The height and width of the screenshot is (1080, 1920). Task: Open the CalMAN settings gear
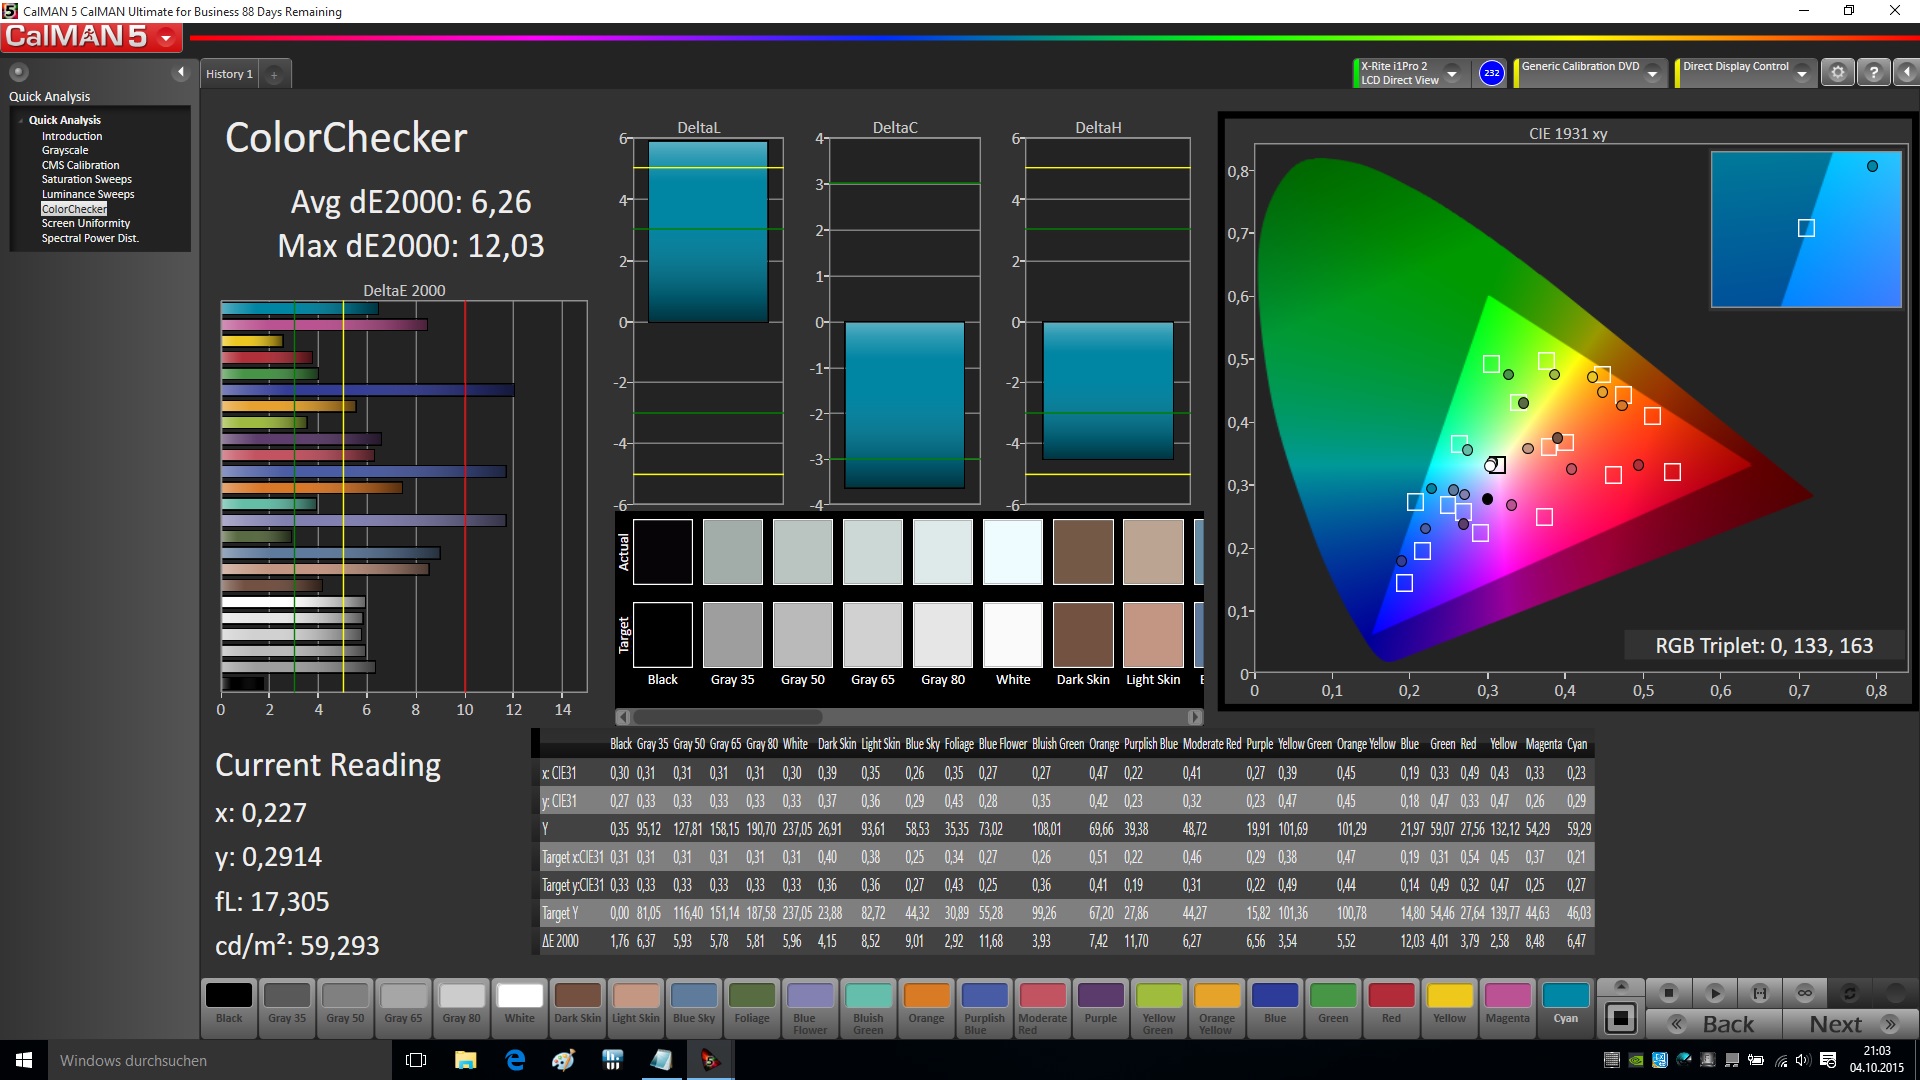pos(1837,73)
